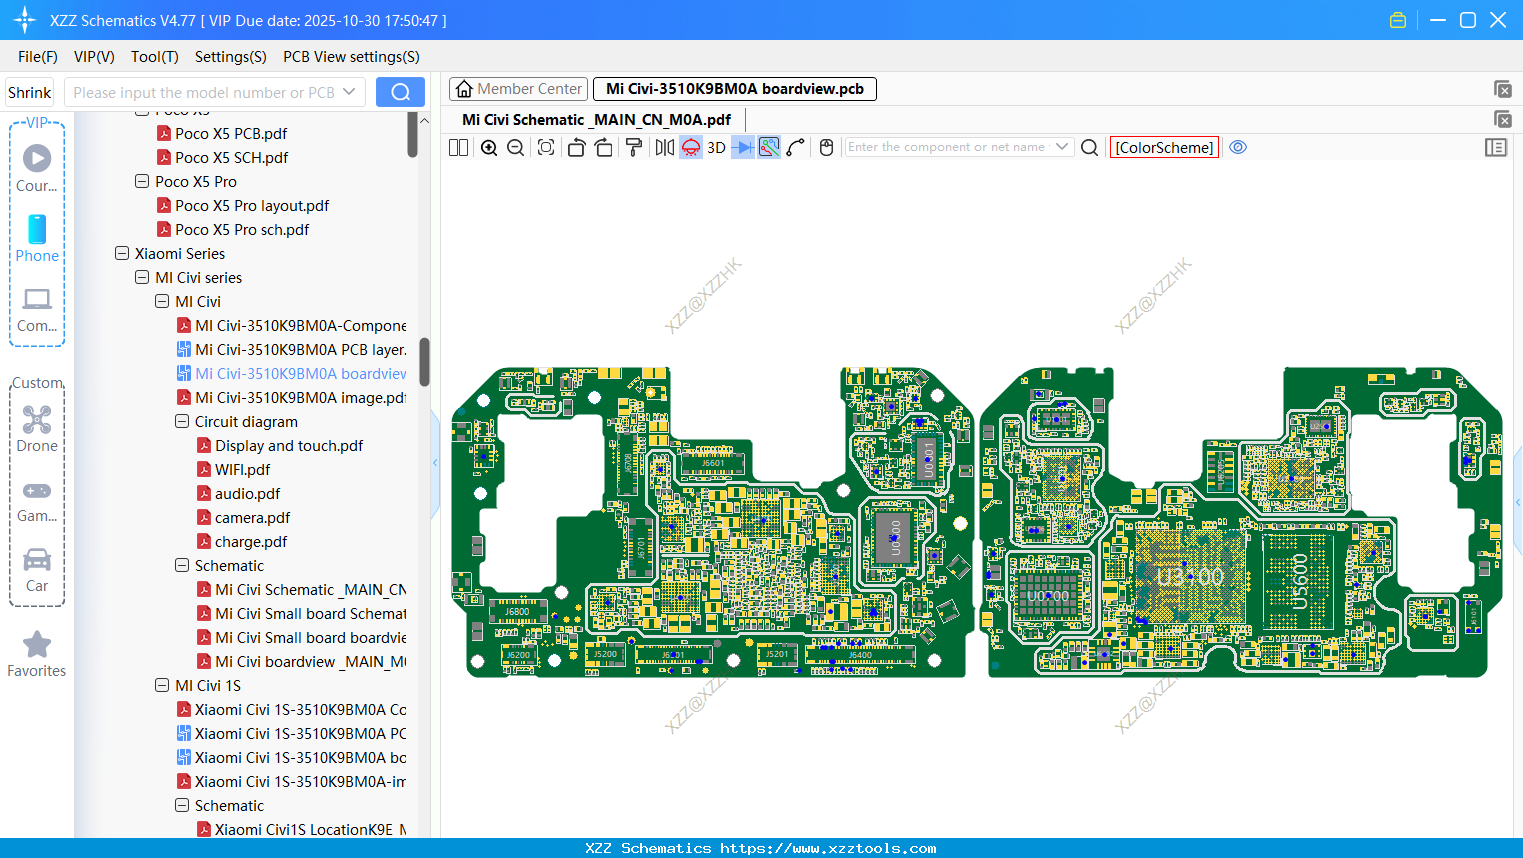The image size is (1523, 858).
Task: Open the component search dropdown arrow
Action: (x=1063, y=147)
